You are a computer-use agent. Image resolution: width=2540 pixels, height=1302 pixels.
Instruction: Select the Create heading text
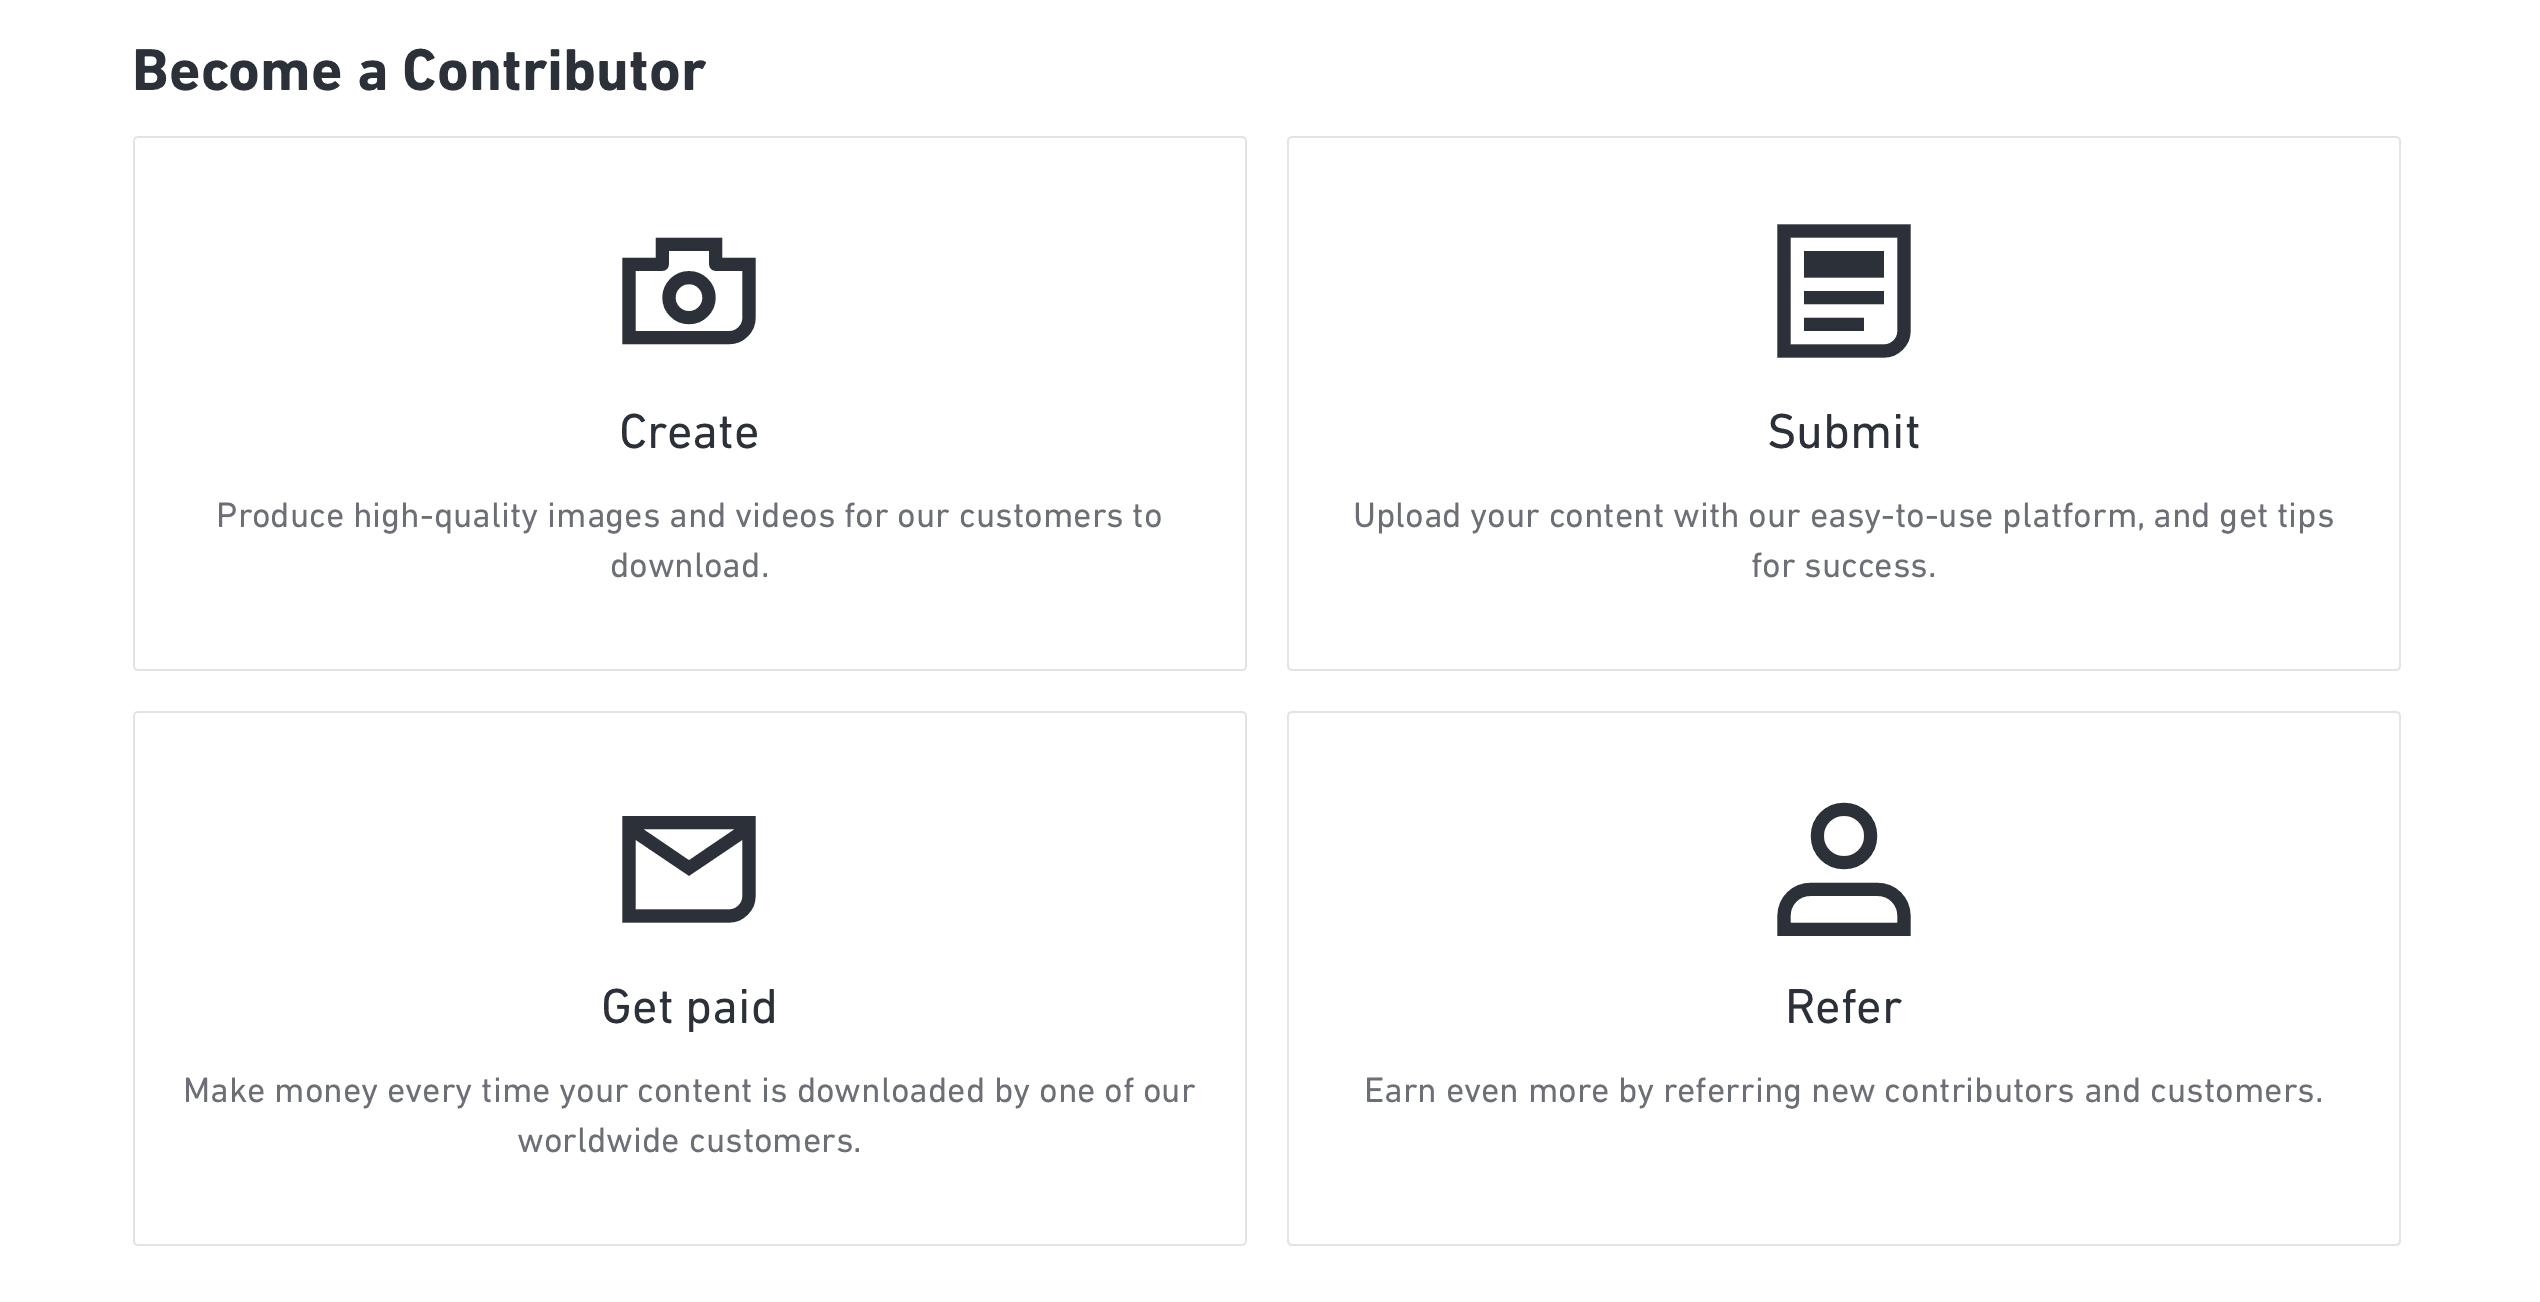click(689, 433)
